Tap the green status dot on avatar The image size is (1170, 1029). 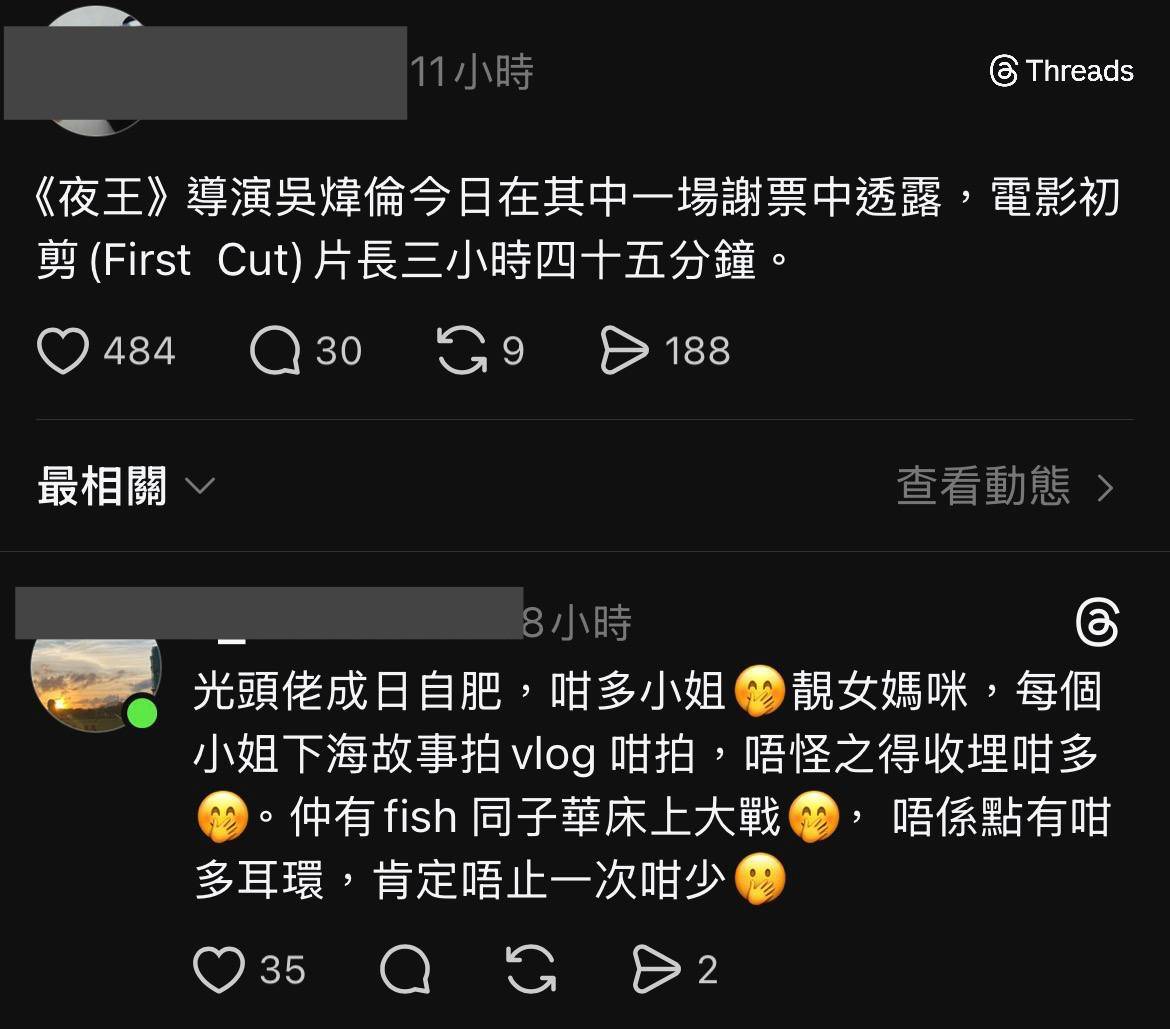(x=142, y=713)
